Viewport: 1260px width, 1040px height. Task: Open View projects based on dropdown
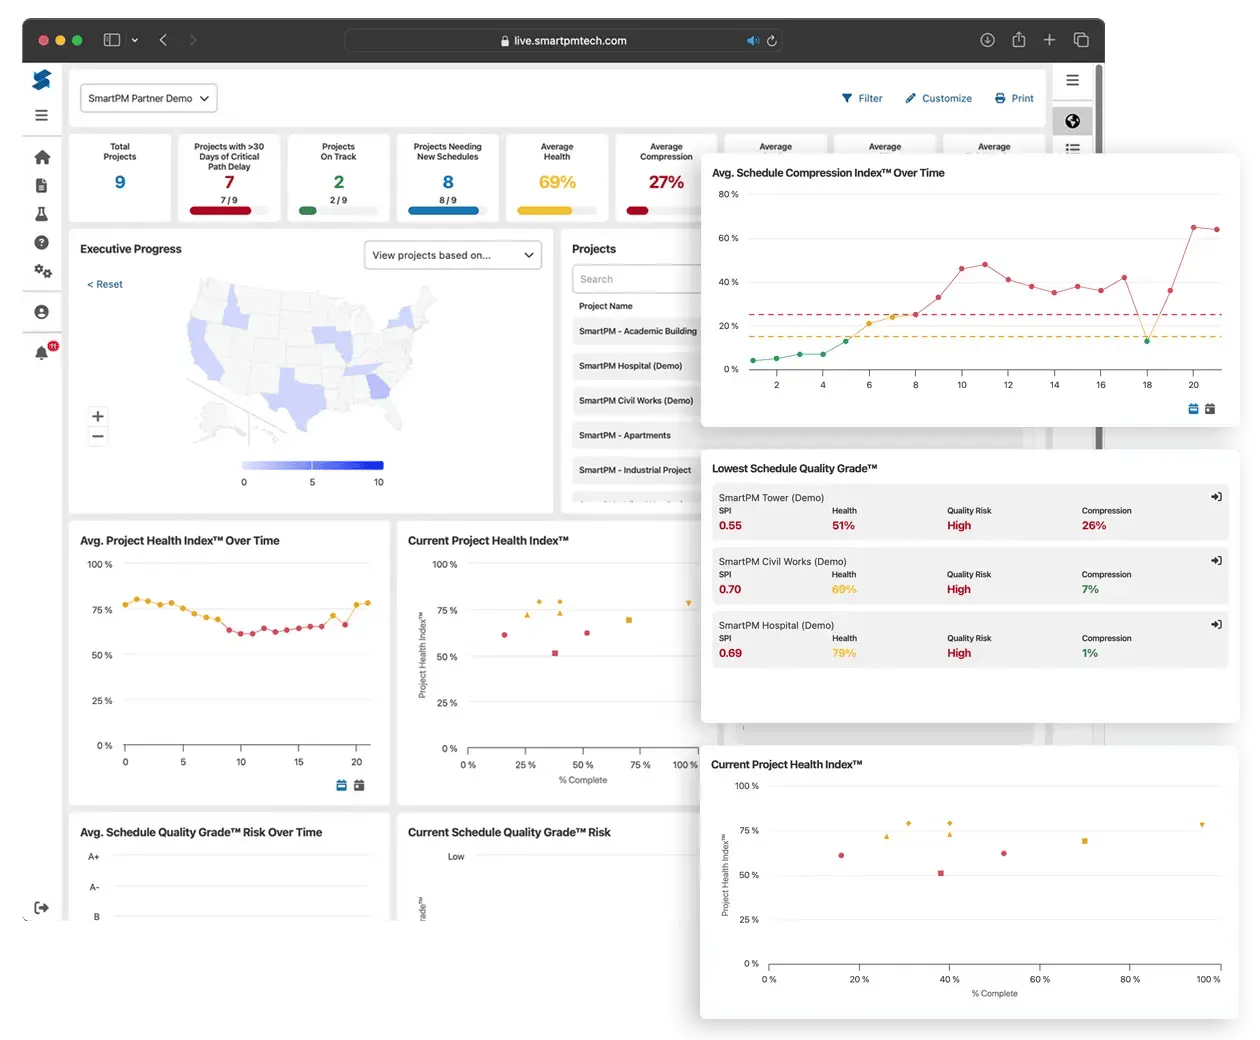[453, 255]
